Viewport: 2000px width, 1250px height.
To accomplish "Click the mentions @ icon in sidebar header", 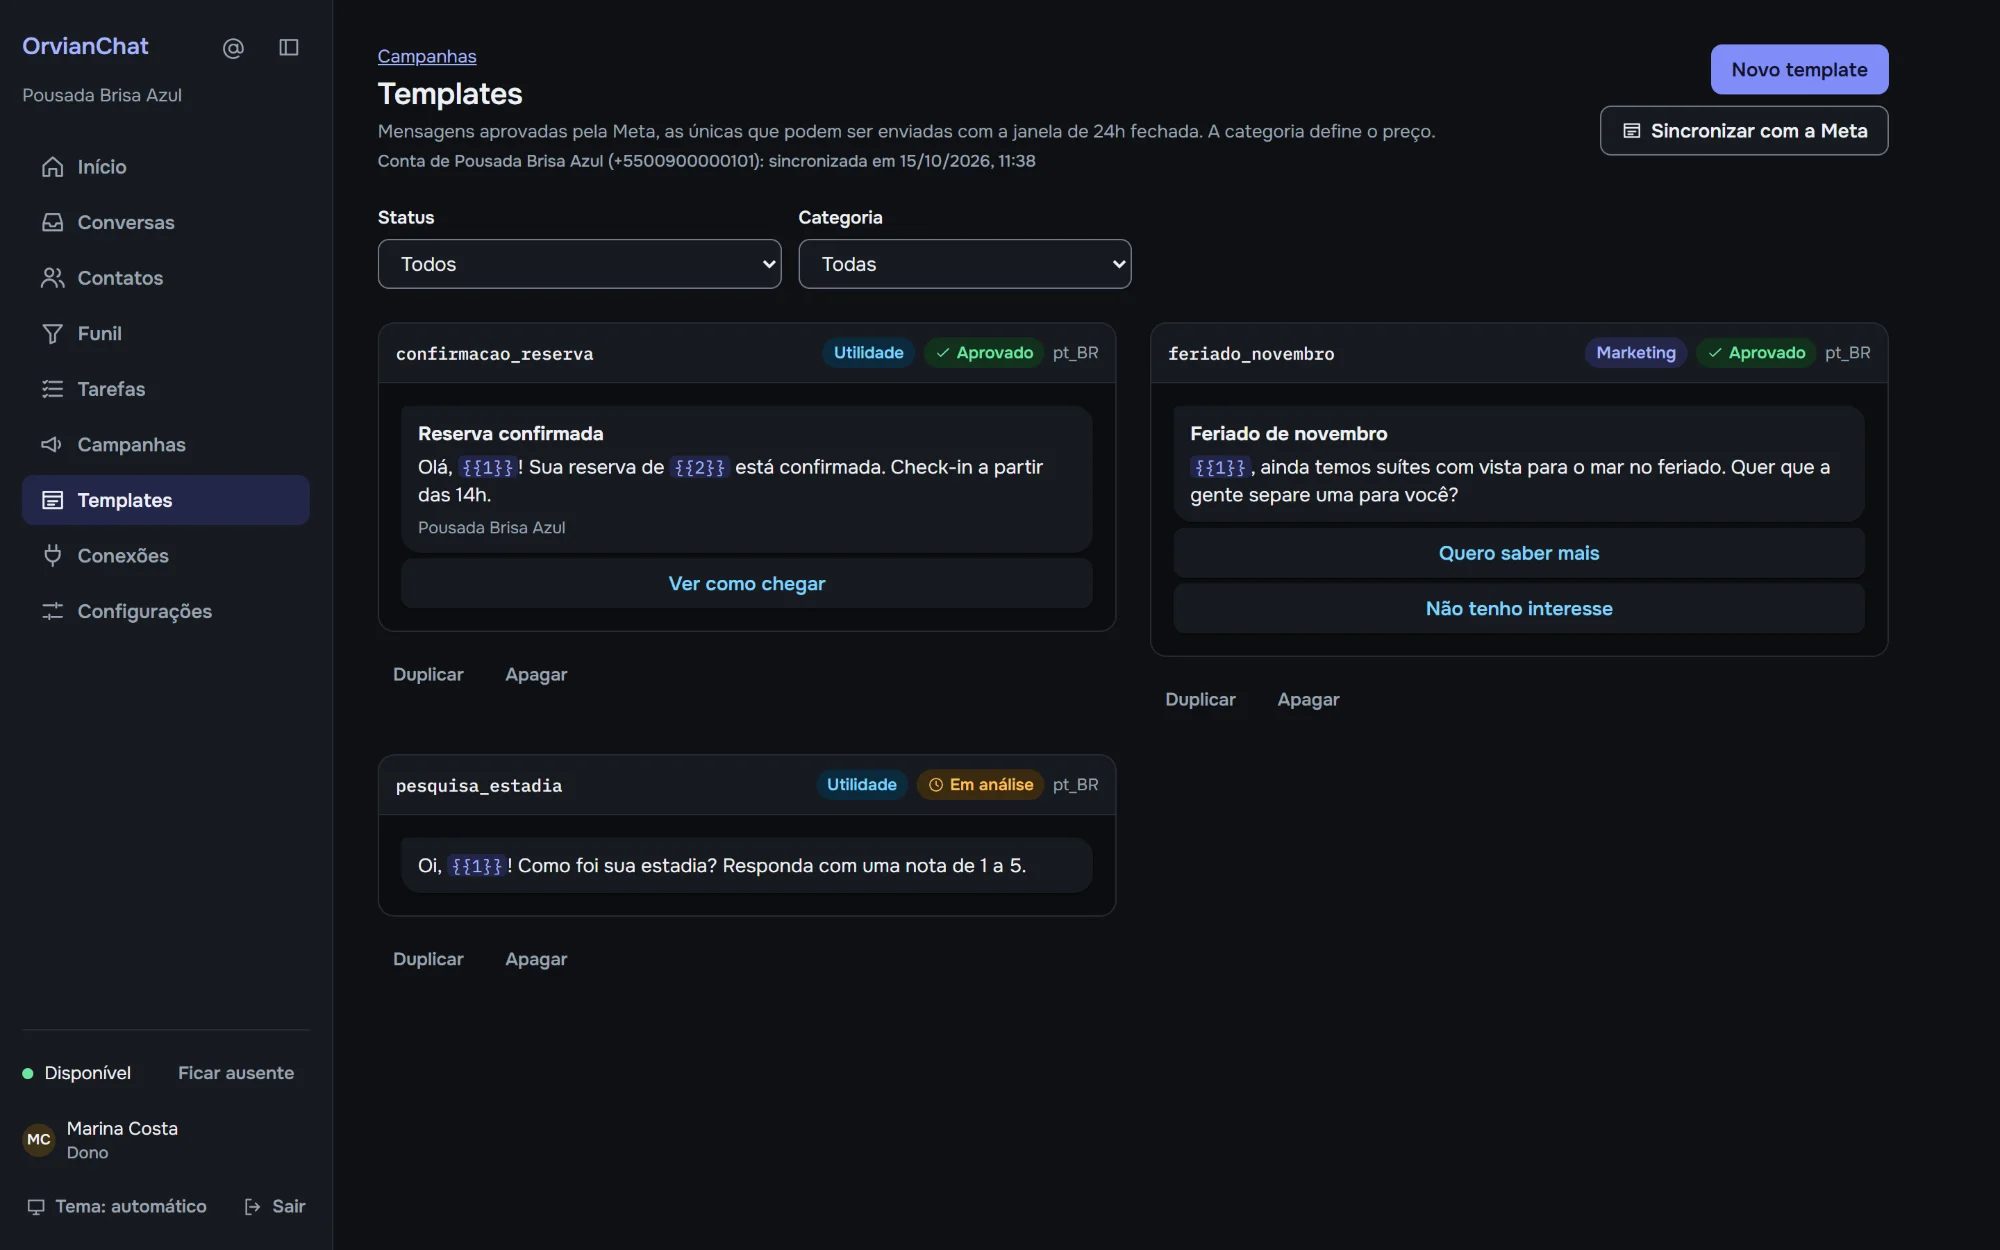I will [x=233, y=48].
